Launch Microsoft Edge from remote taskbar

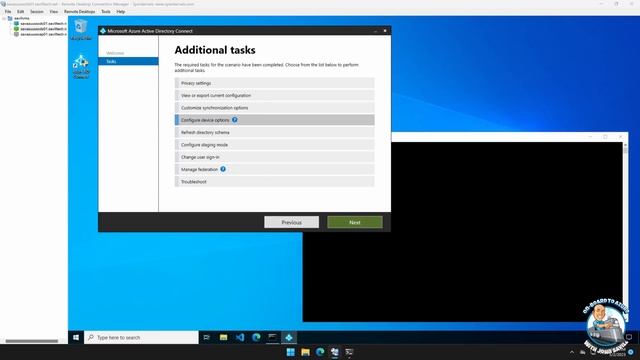(256, 337)
